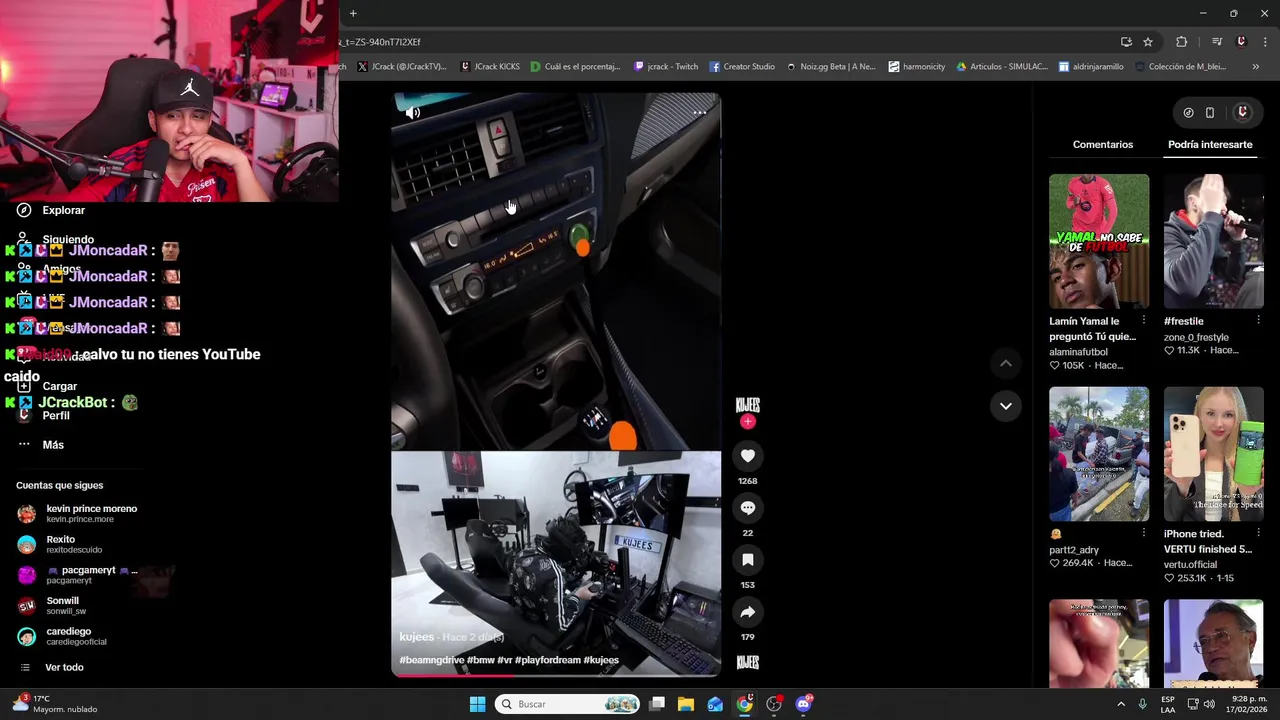Screen dimensions: 1280x720
Task: Open comments via speech bubble icon
Action: click(747, 508)
